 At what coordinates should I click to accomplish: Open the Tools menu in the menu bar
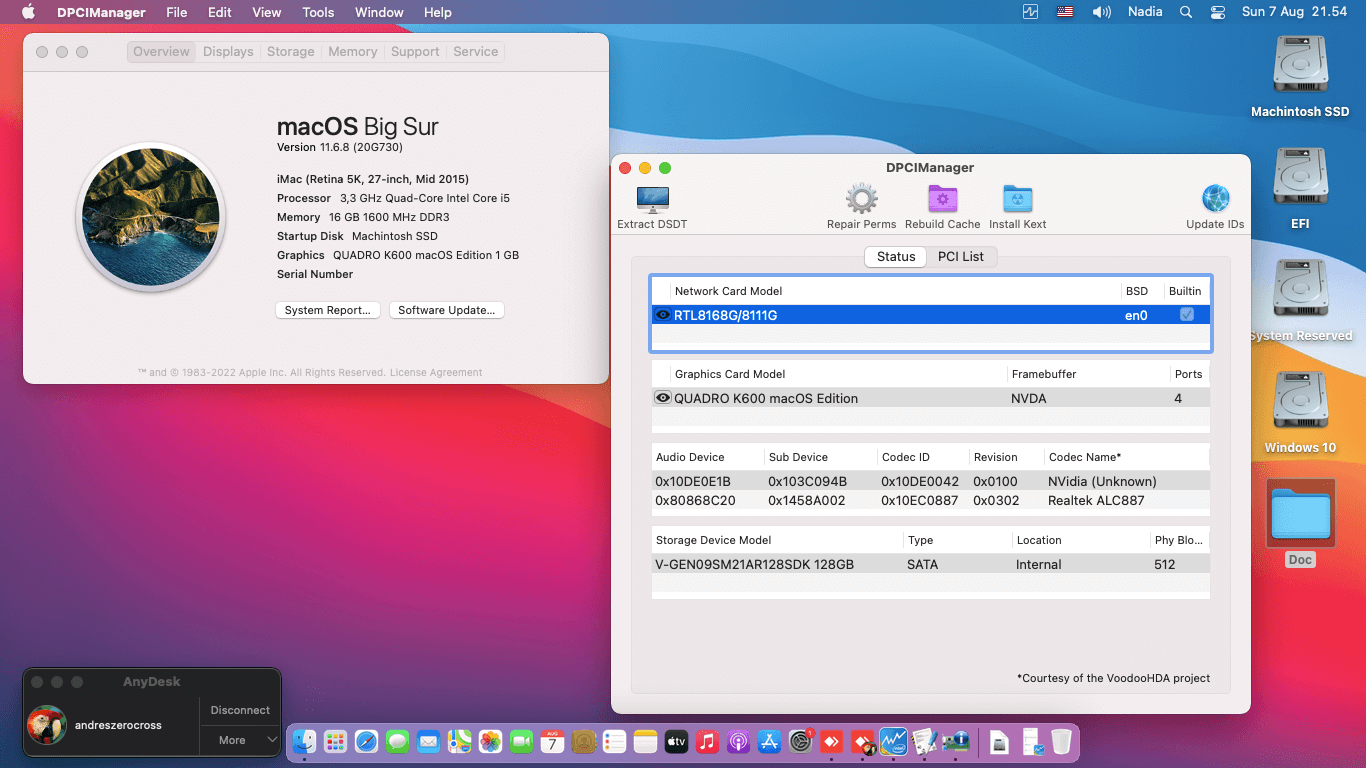tap(317, 12)
